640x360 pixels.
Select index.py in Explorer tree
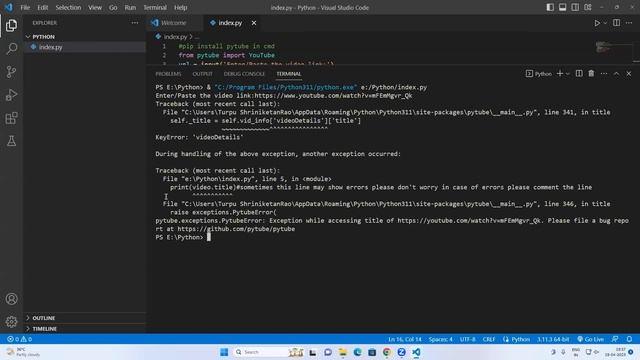coord(85,47)
